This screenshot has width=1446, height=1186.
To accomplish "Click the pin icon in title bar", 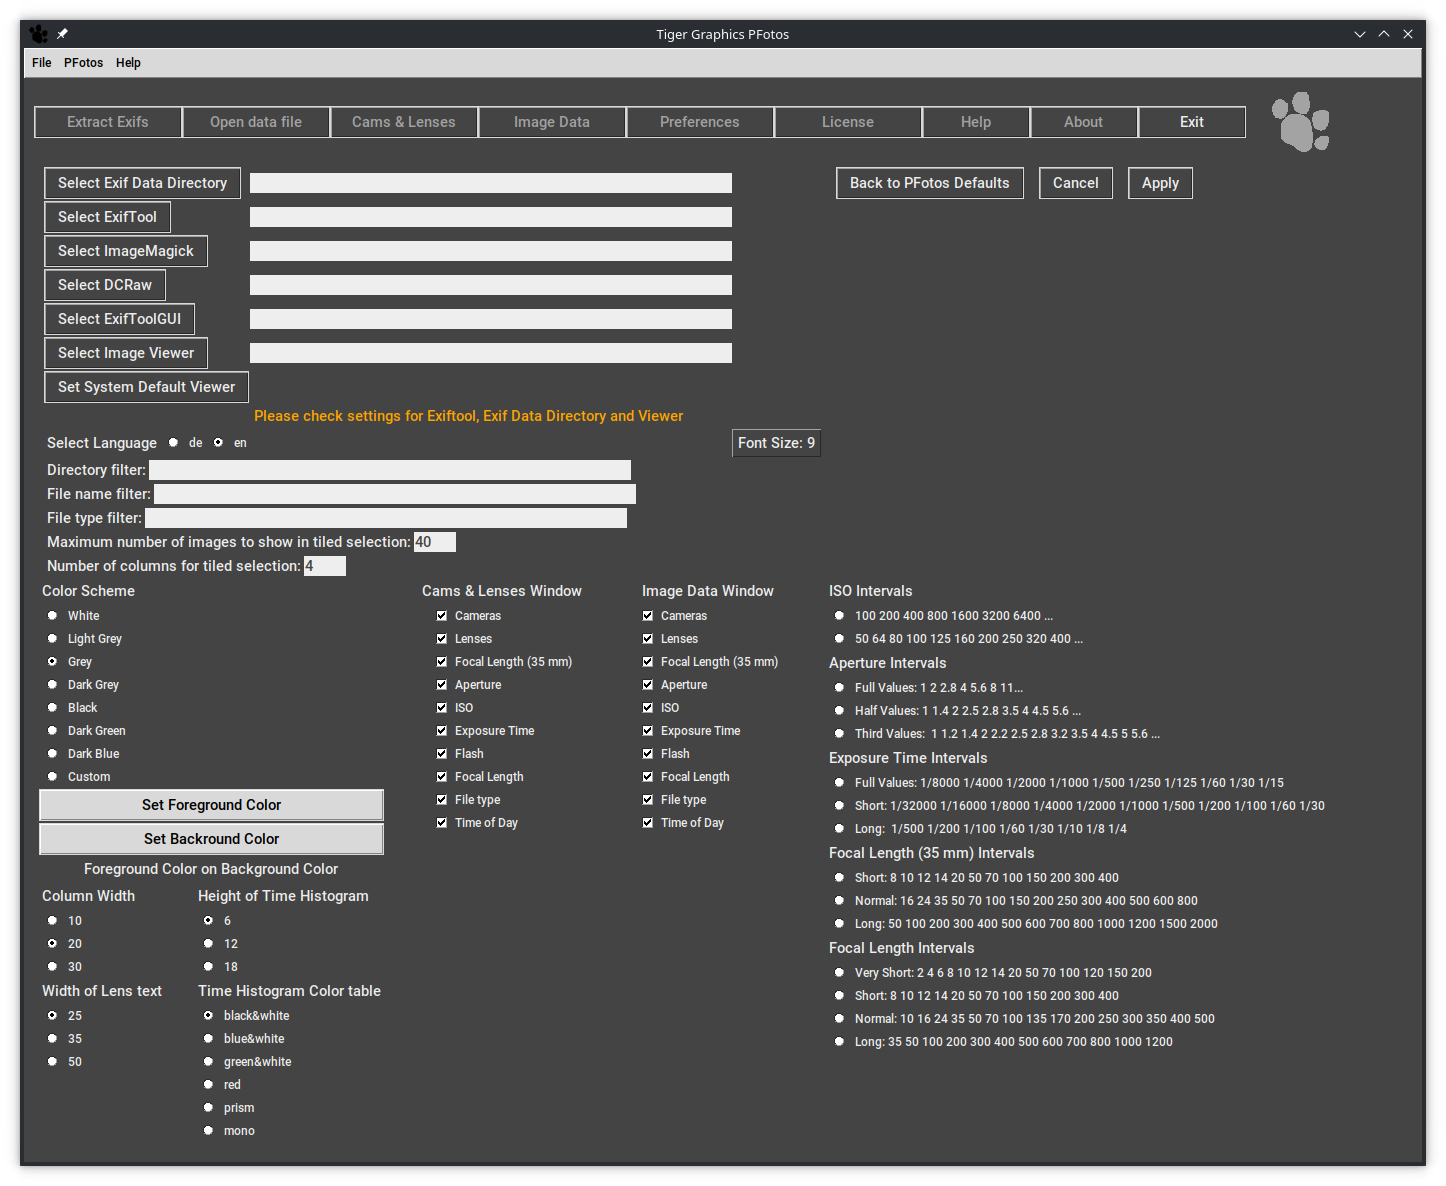I will click(62, 34).
